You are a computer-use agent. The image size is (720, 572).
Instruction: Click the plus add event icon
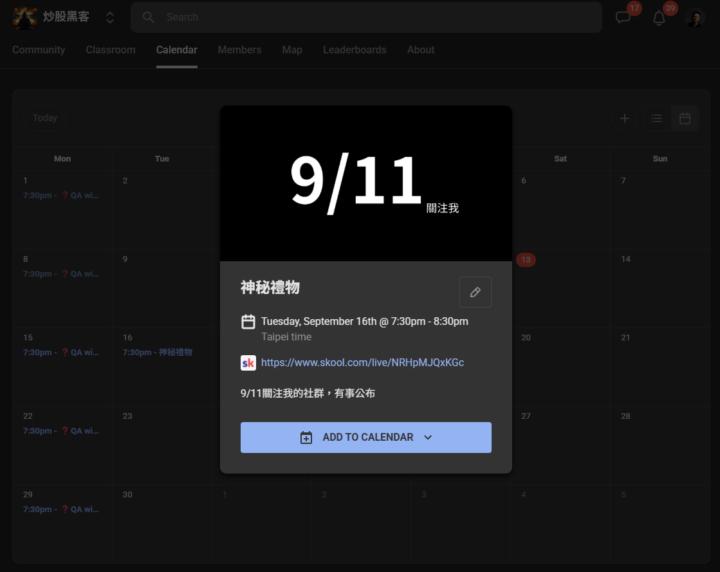624,118
